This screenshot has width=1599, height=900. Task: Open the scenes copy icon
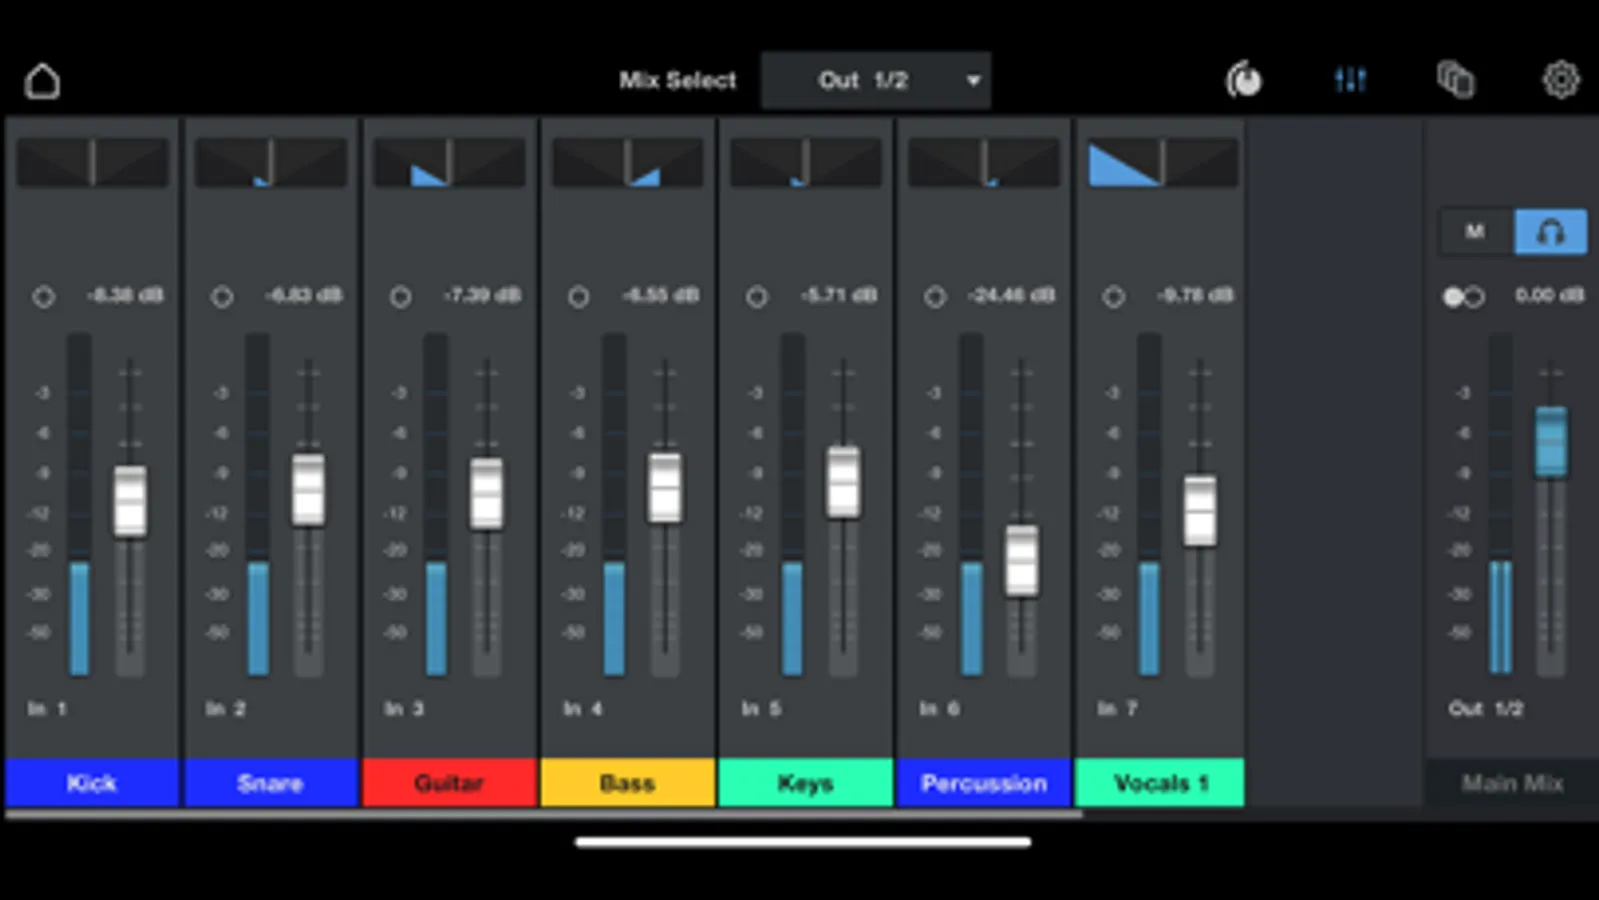pyautogui.click(x=1456, y=79)
